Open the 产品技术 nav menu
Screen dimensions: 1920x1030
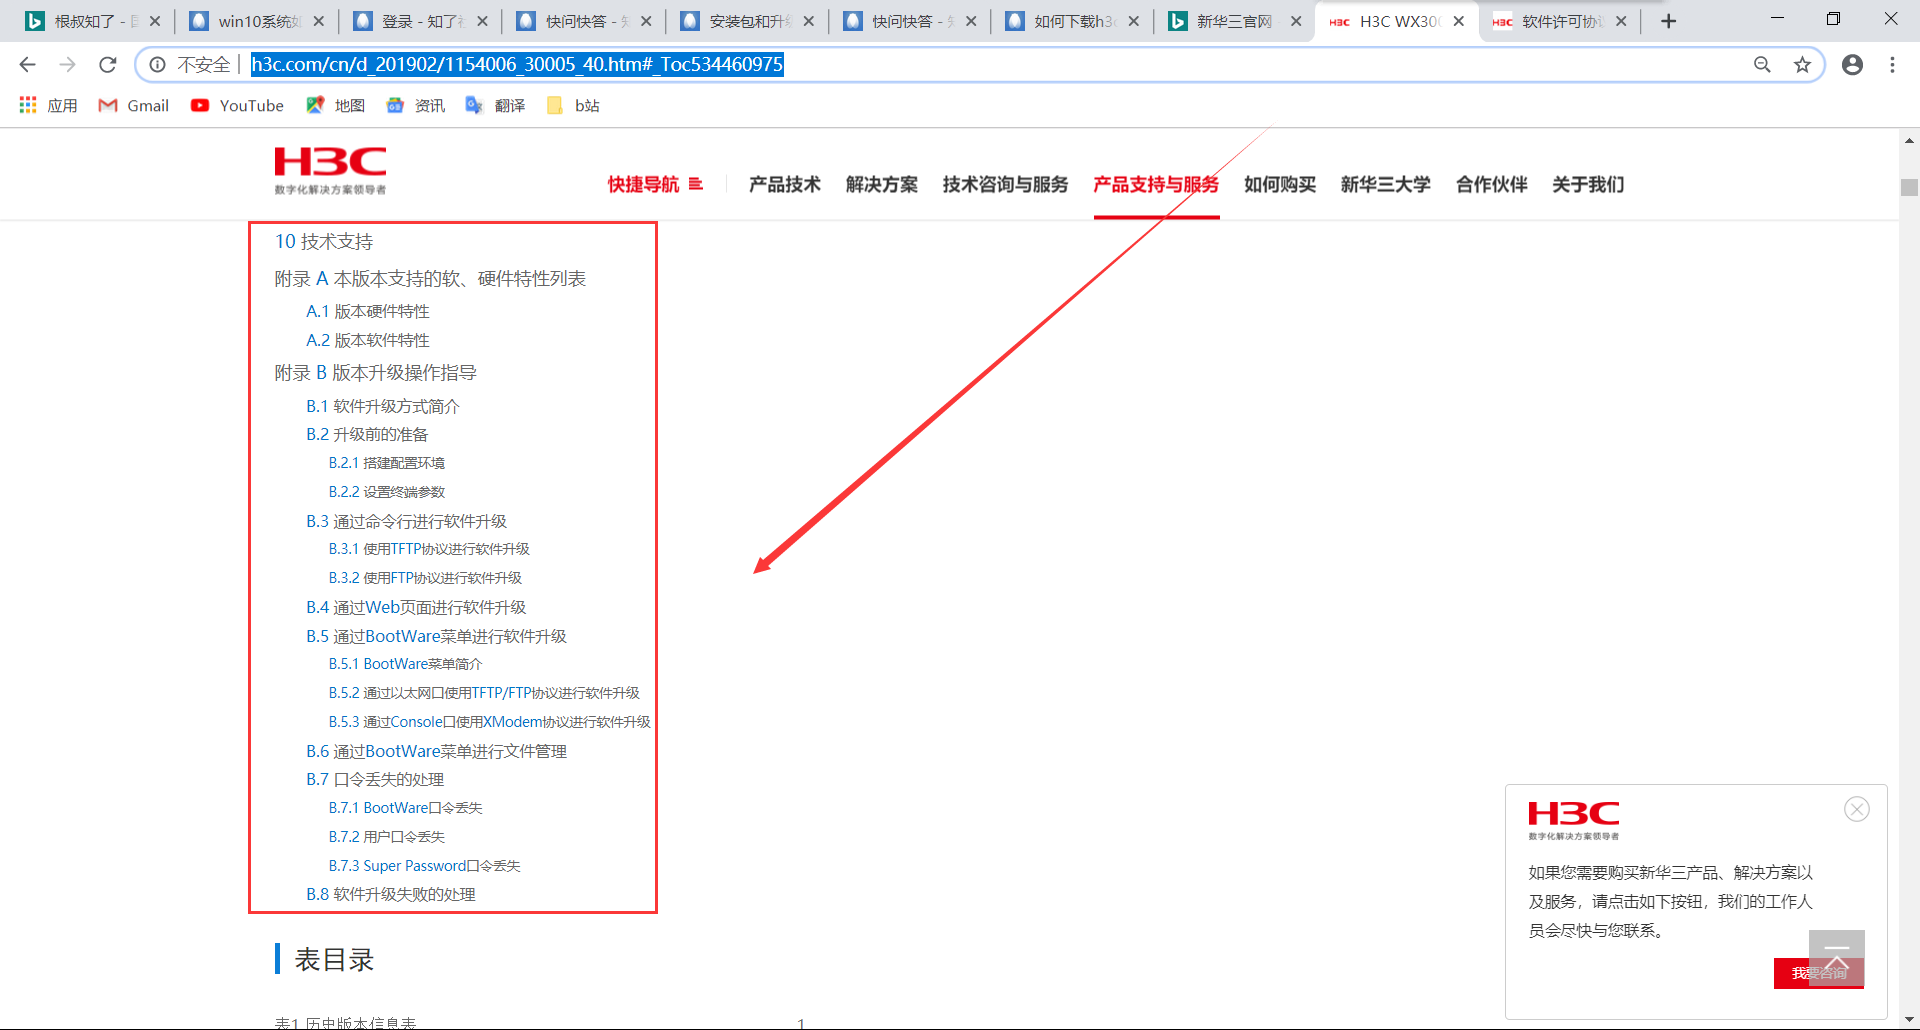pyautogui.click(x=785, y=184)
